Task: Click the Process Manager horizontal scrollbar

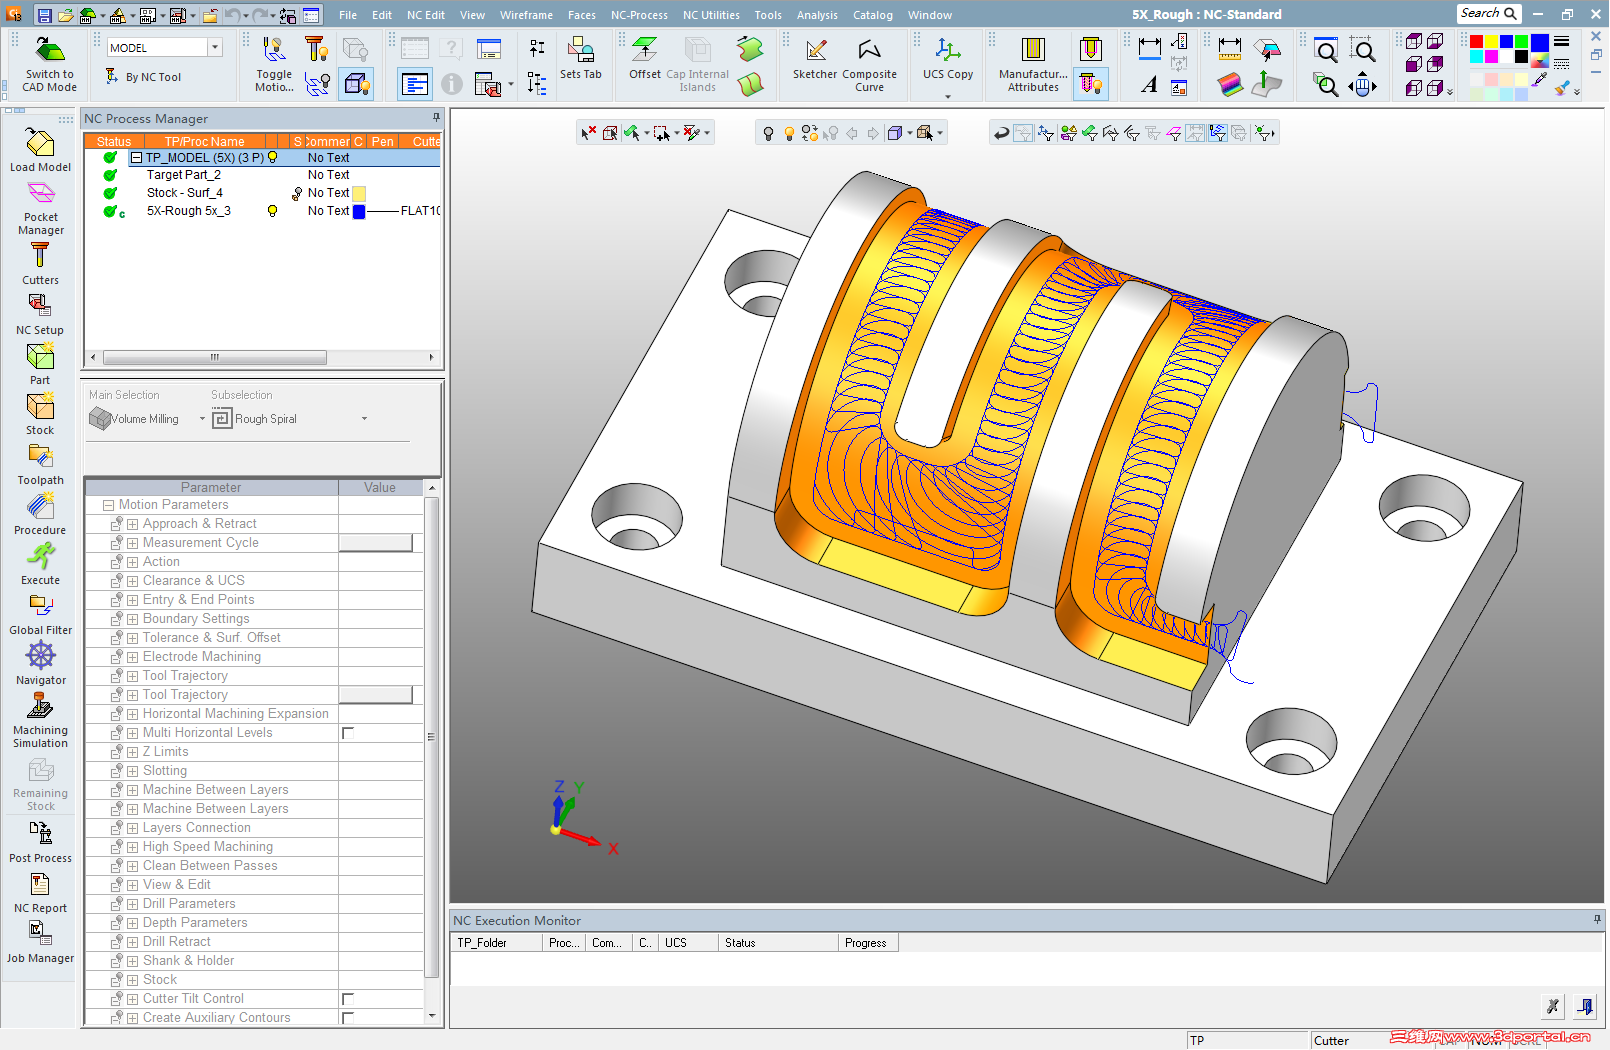Action: coord(215,357)
